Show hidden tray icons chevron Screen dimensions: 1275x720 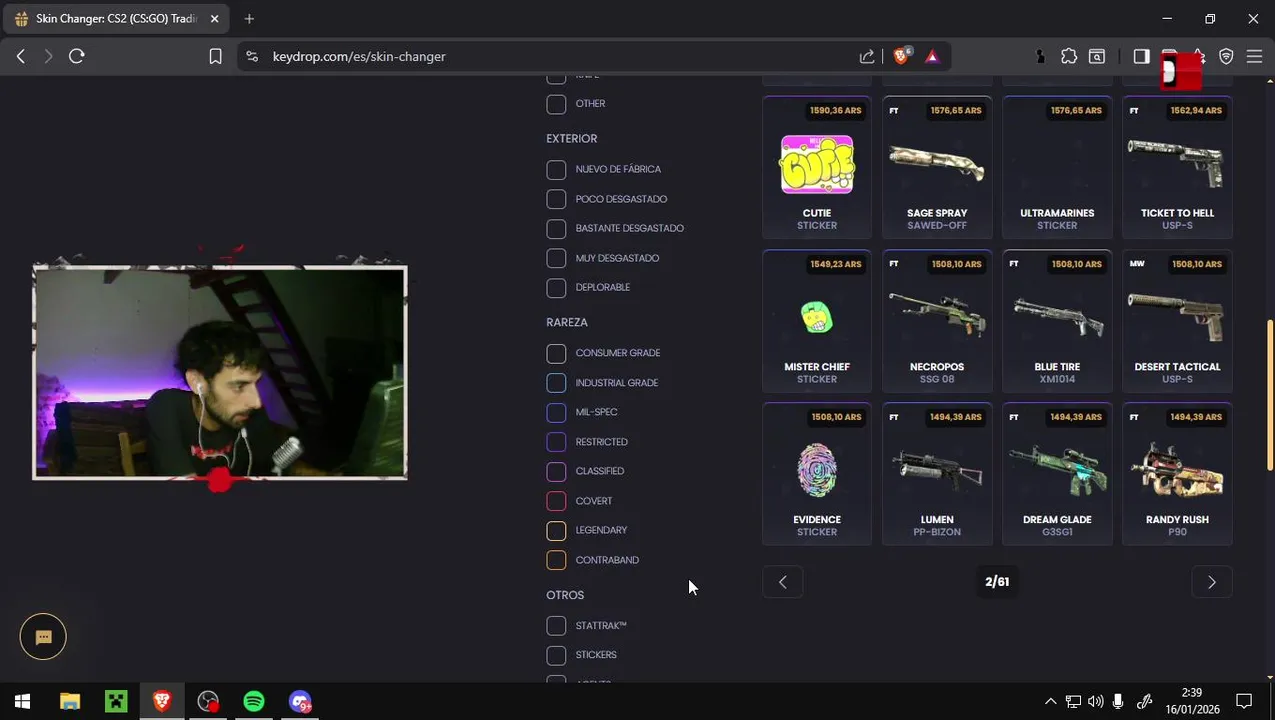pyautogui.click(x=1050, y=702)
